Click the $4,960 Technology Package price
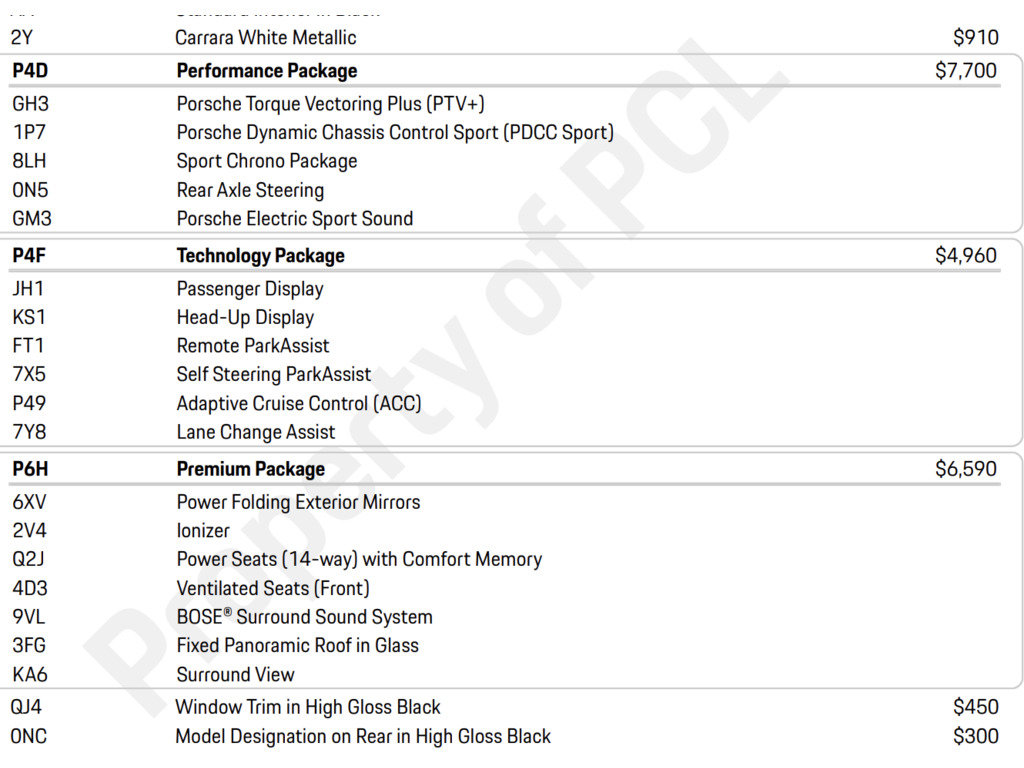1024x768 pixels. pyautogui.click(x=966, y=255)
